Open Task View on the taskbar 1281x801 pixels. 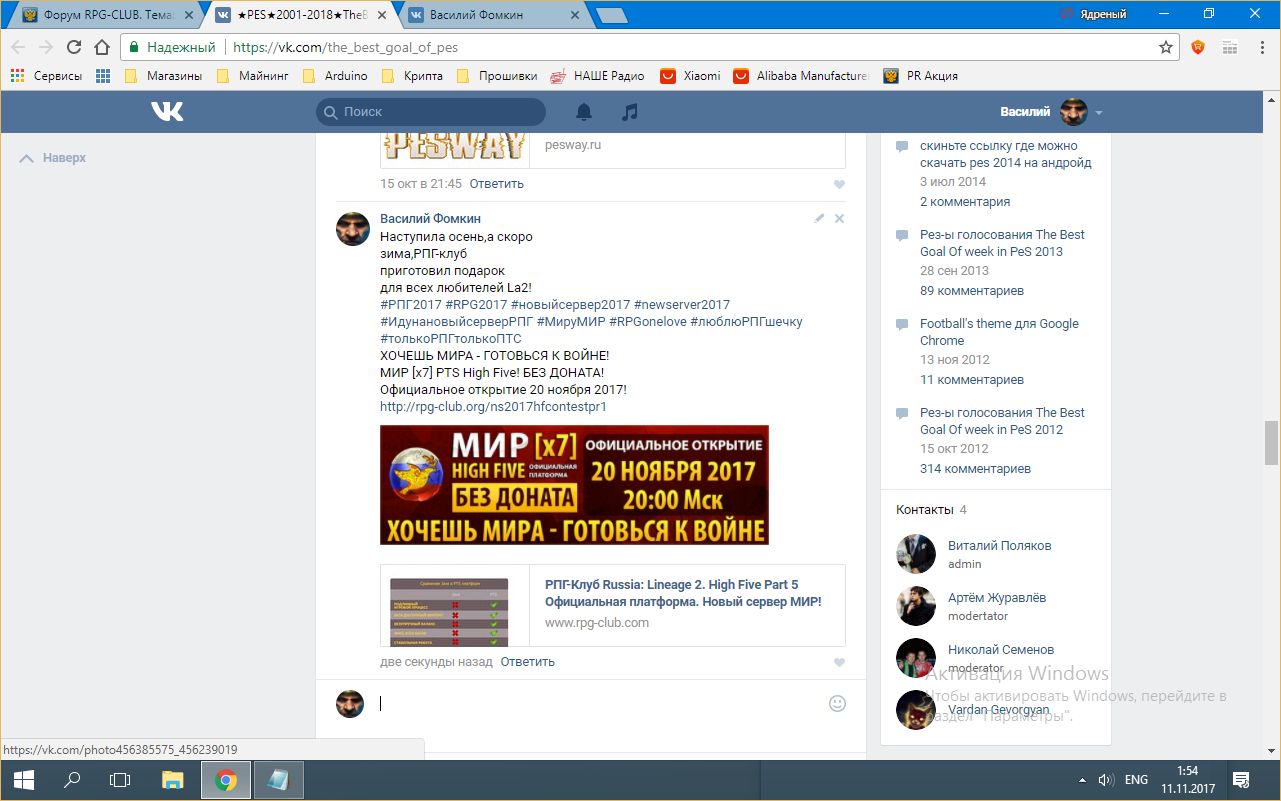tap(120, 780)
